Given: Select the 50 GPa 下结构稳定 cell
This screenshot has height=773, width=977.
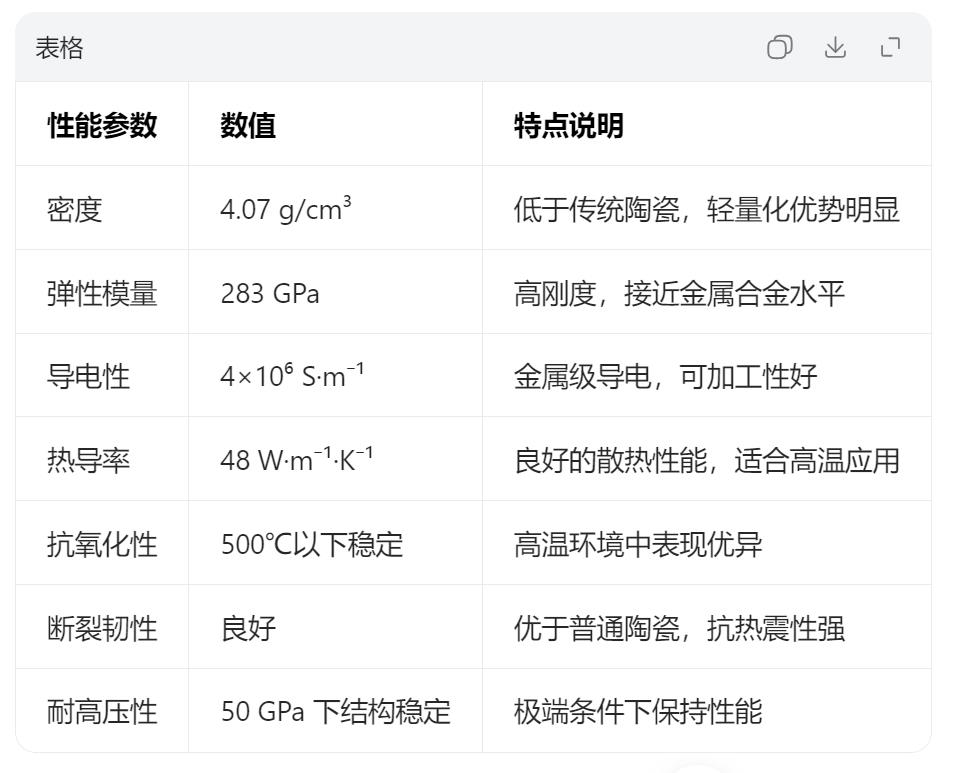Looking at the screenshot, I should pyautogui.click(x=336, y=712).
